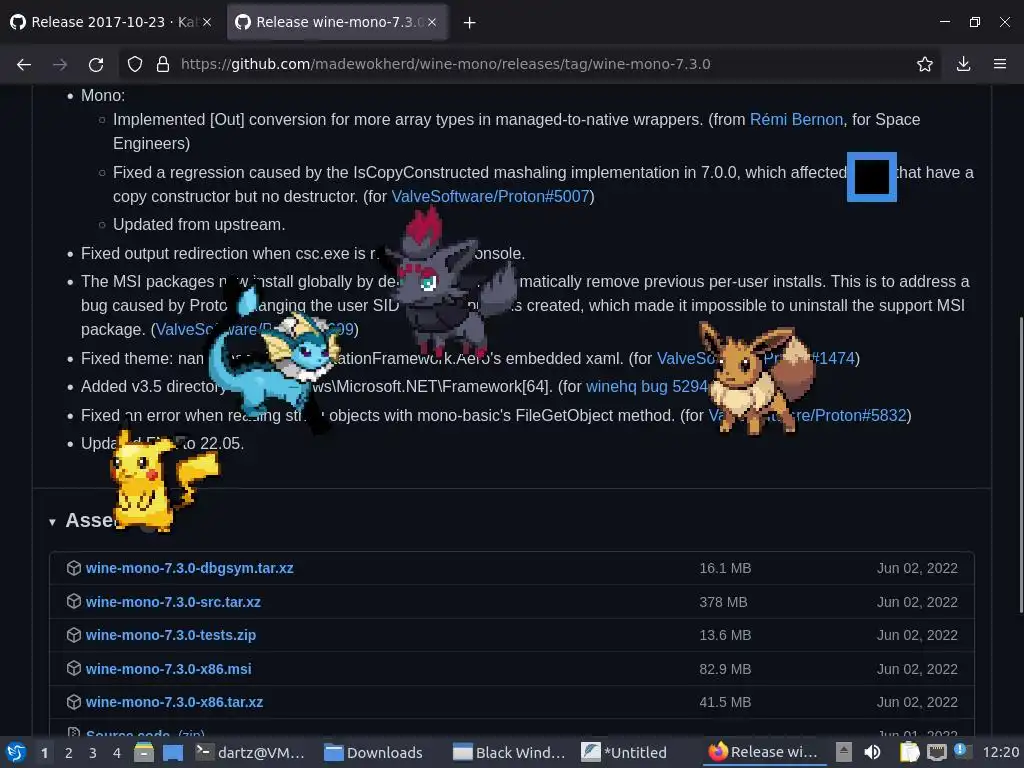Click the 12:20 clock
Image resolution: width=1024 pixels, height=768 pixels.
(1000, 752)
